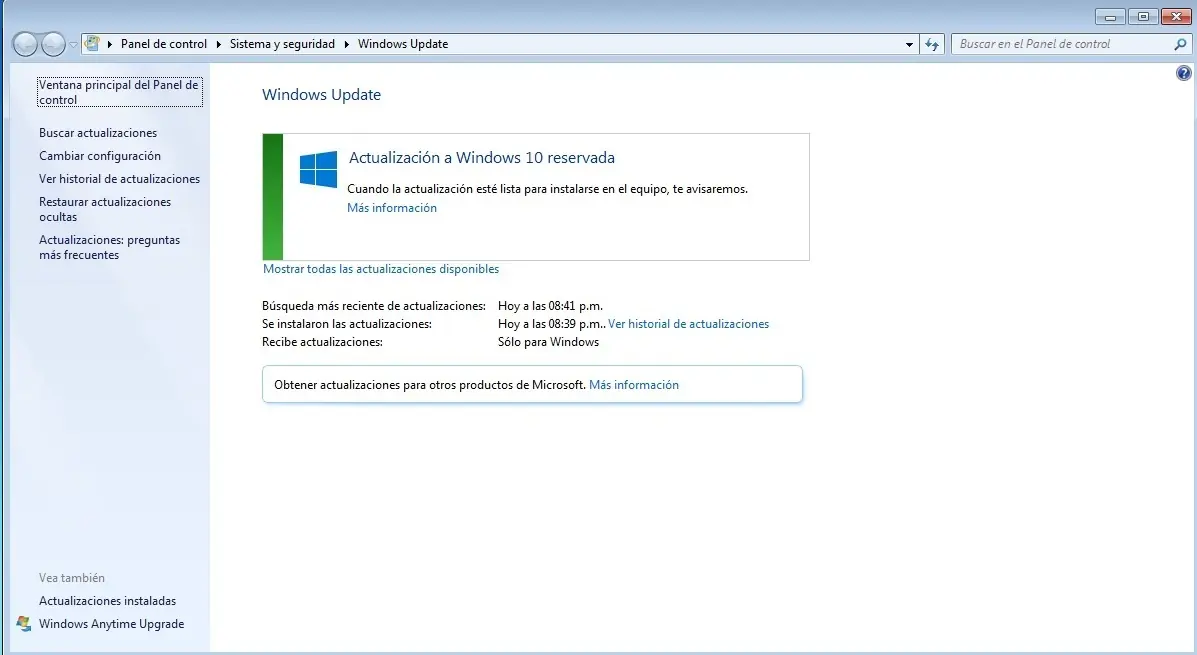Open Help via the blue question mark icon
The image size is (1197, 655).
pyautogui.click(x=1183, y=73)
